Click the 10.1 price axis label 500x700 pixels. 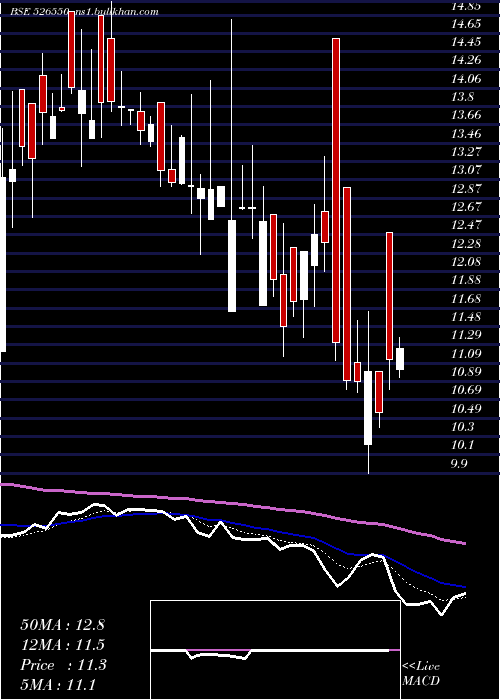[x=461, y=445]
